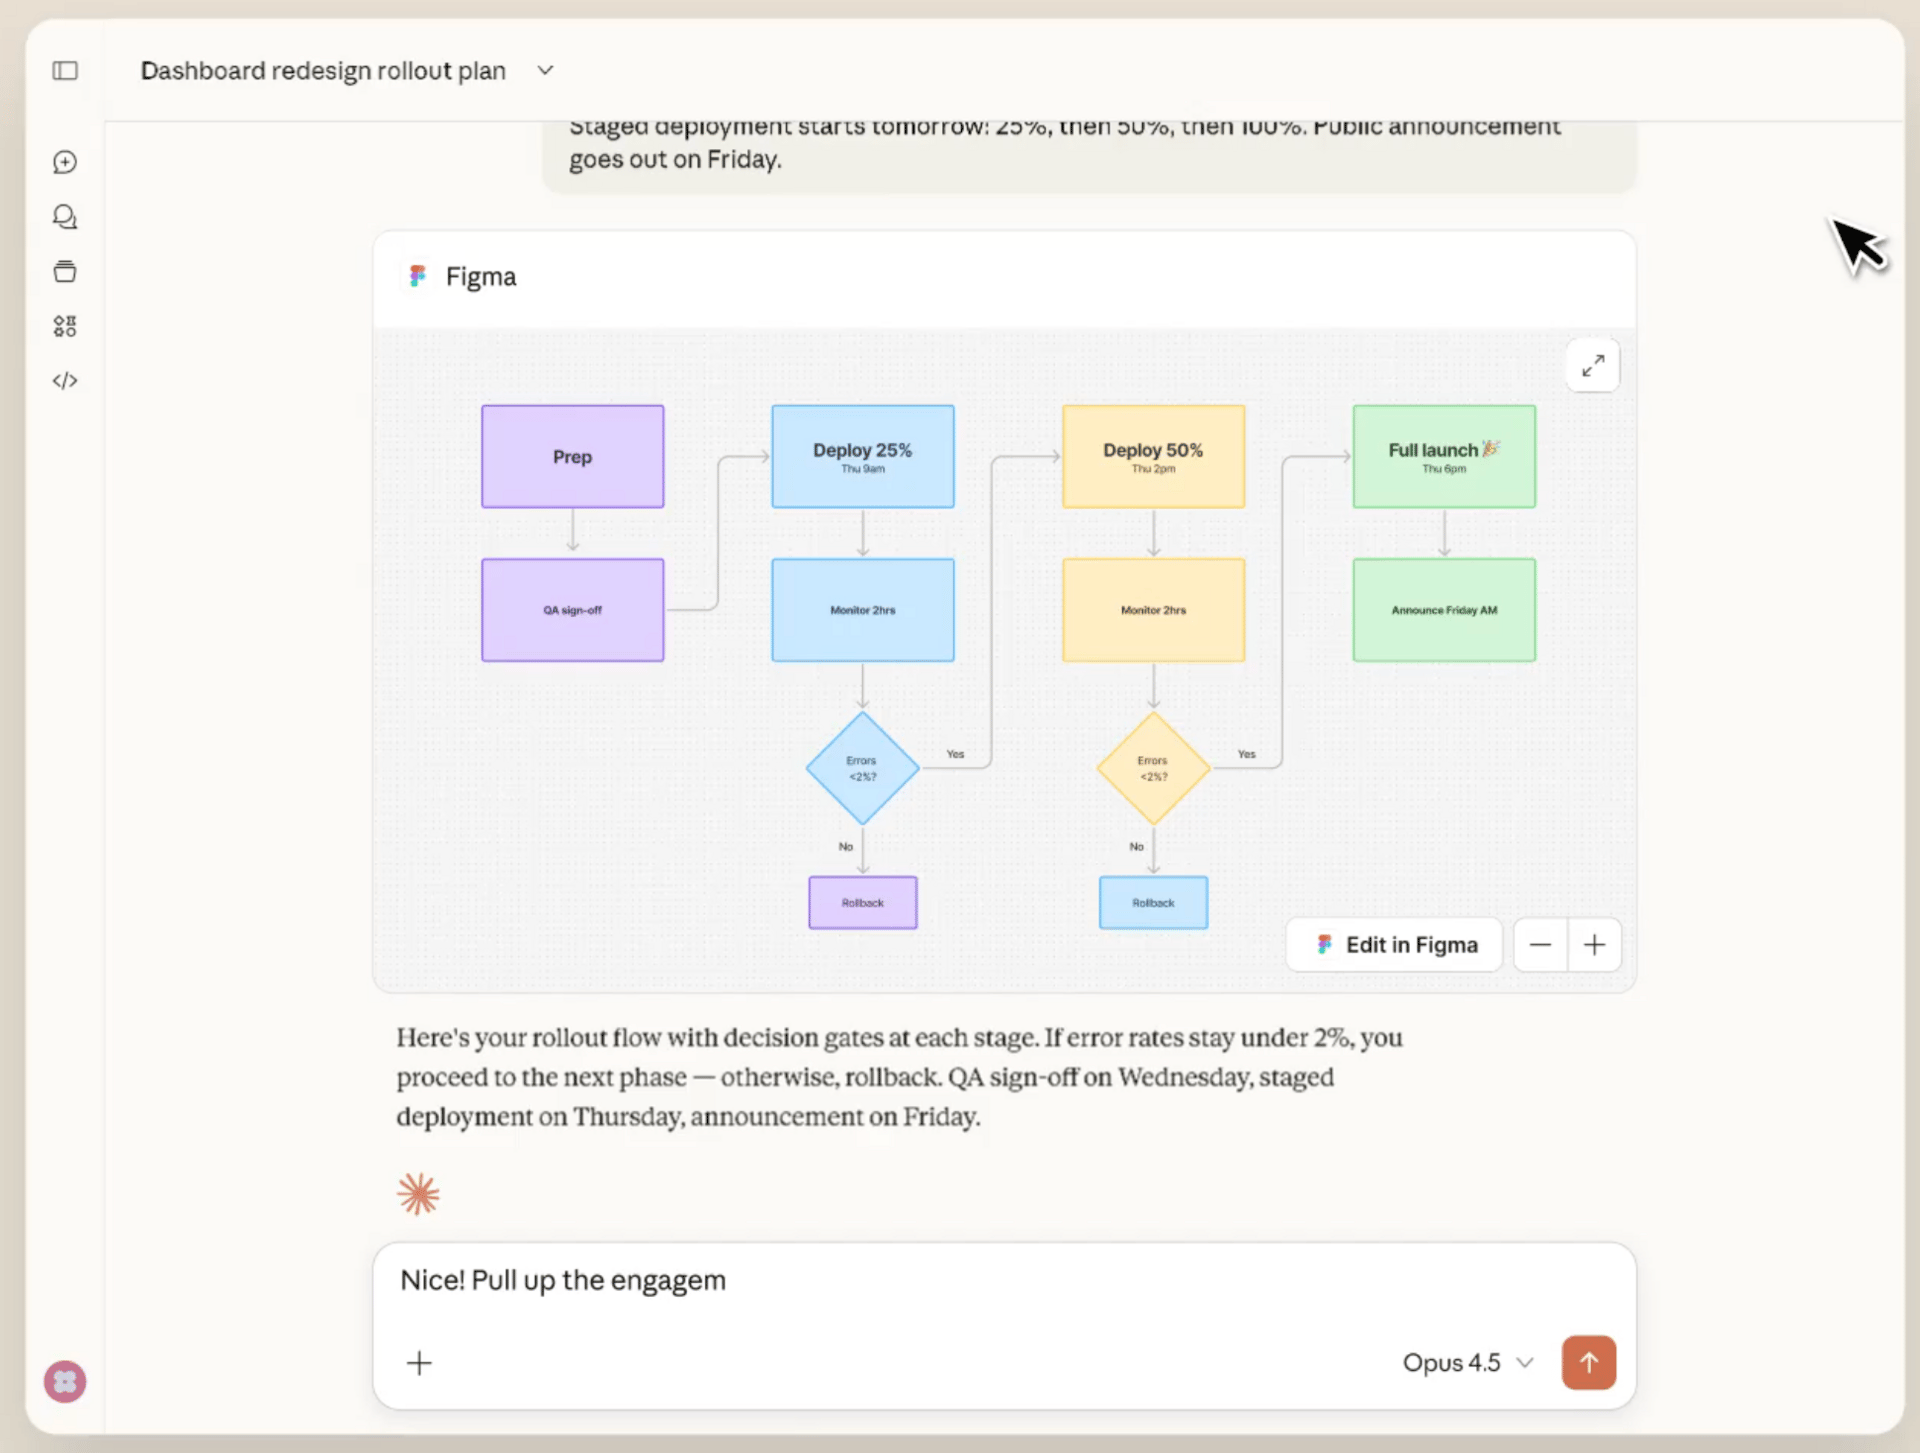Zoom in the diagram with plus
Screen dimensions: 1920x1453
click(x=1595, y=945)
